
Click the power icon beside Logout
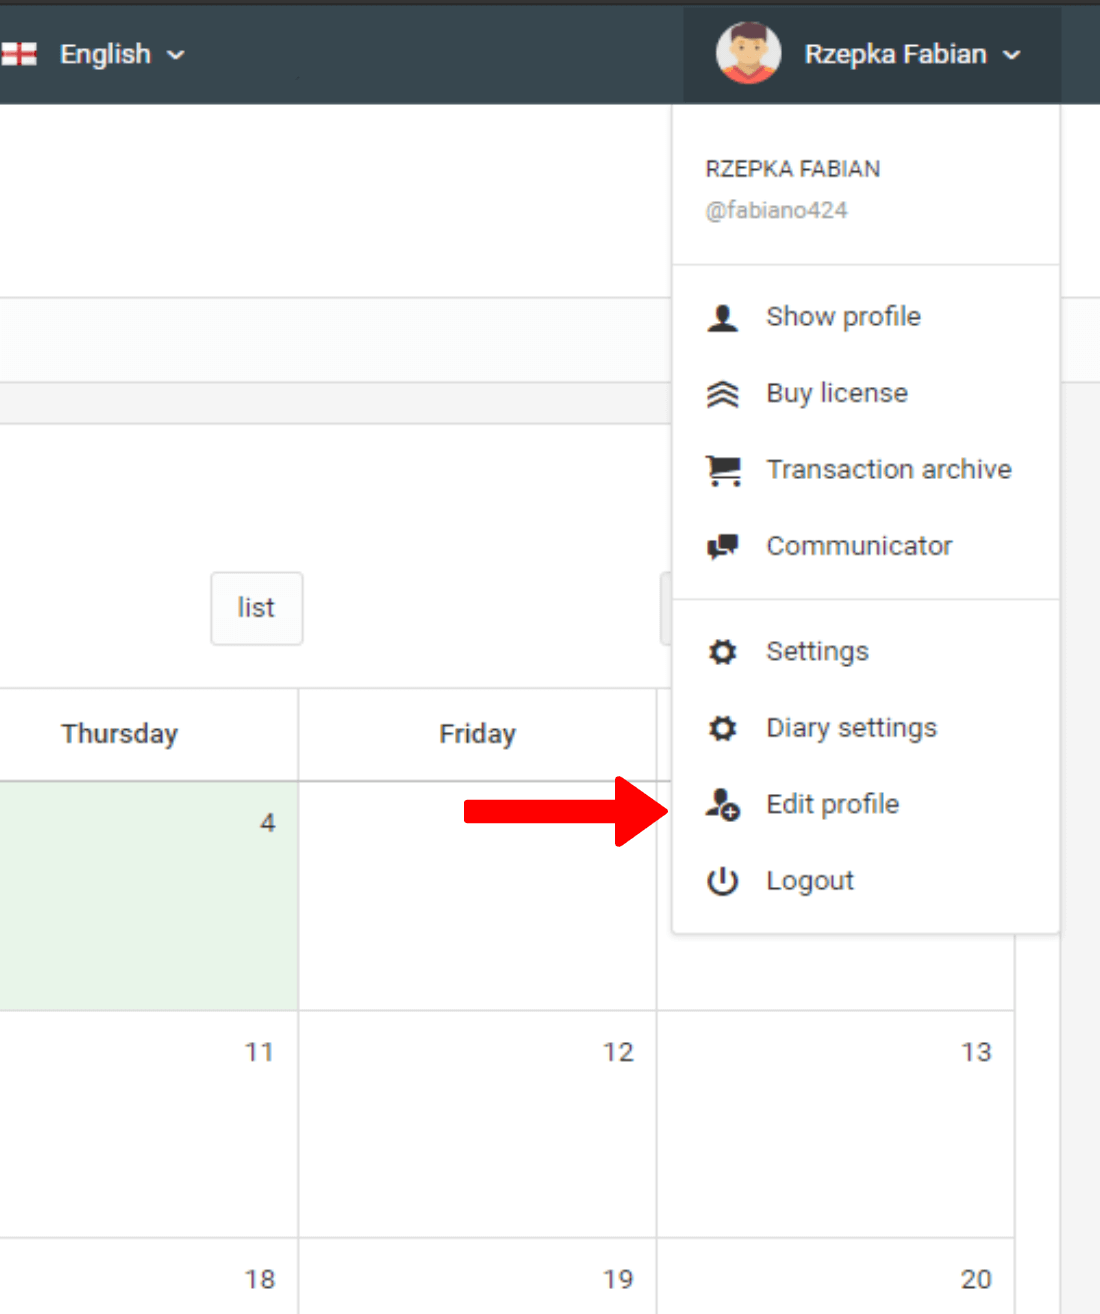pos(722,881)
